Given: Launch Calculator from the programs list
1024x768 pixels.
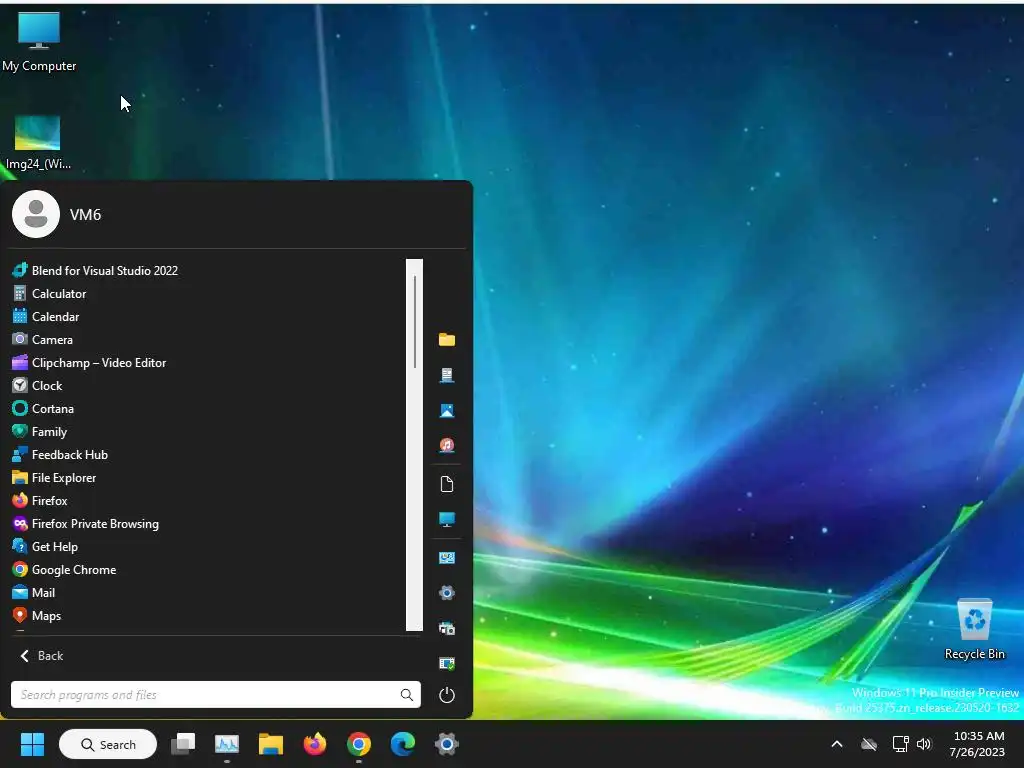Looking at the screenshot, I should point(49,294).
